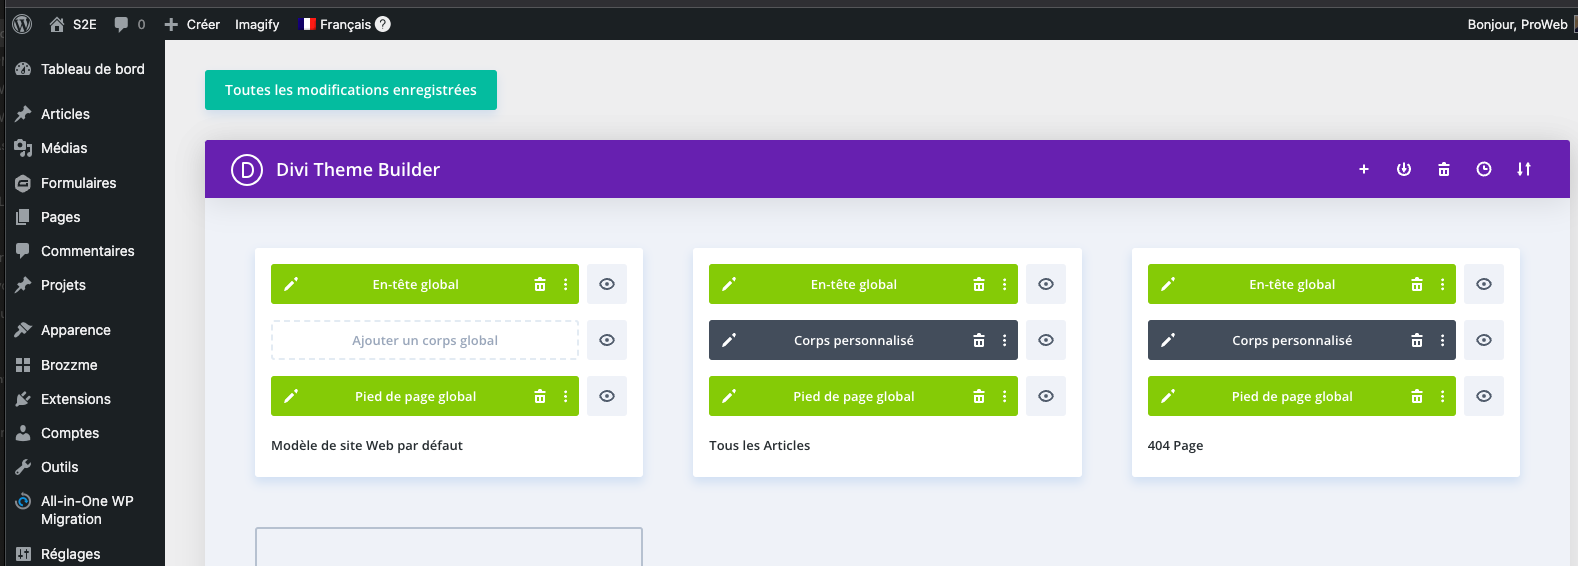Open Imagify in the admin bar

coord(257,24)
